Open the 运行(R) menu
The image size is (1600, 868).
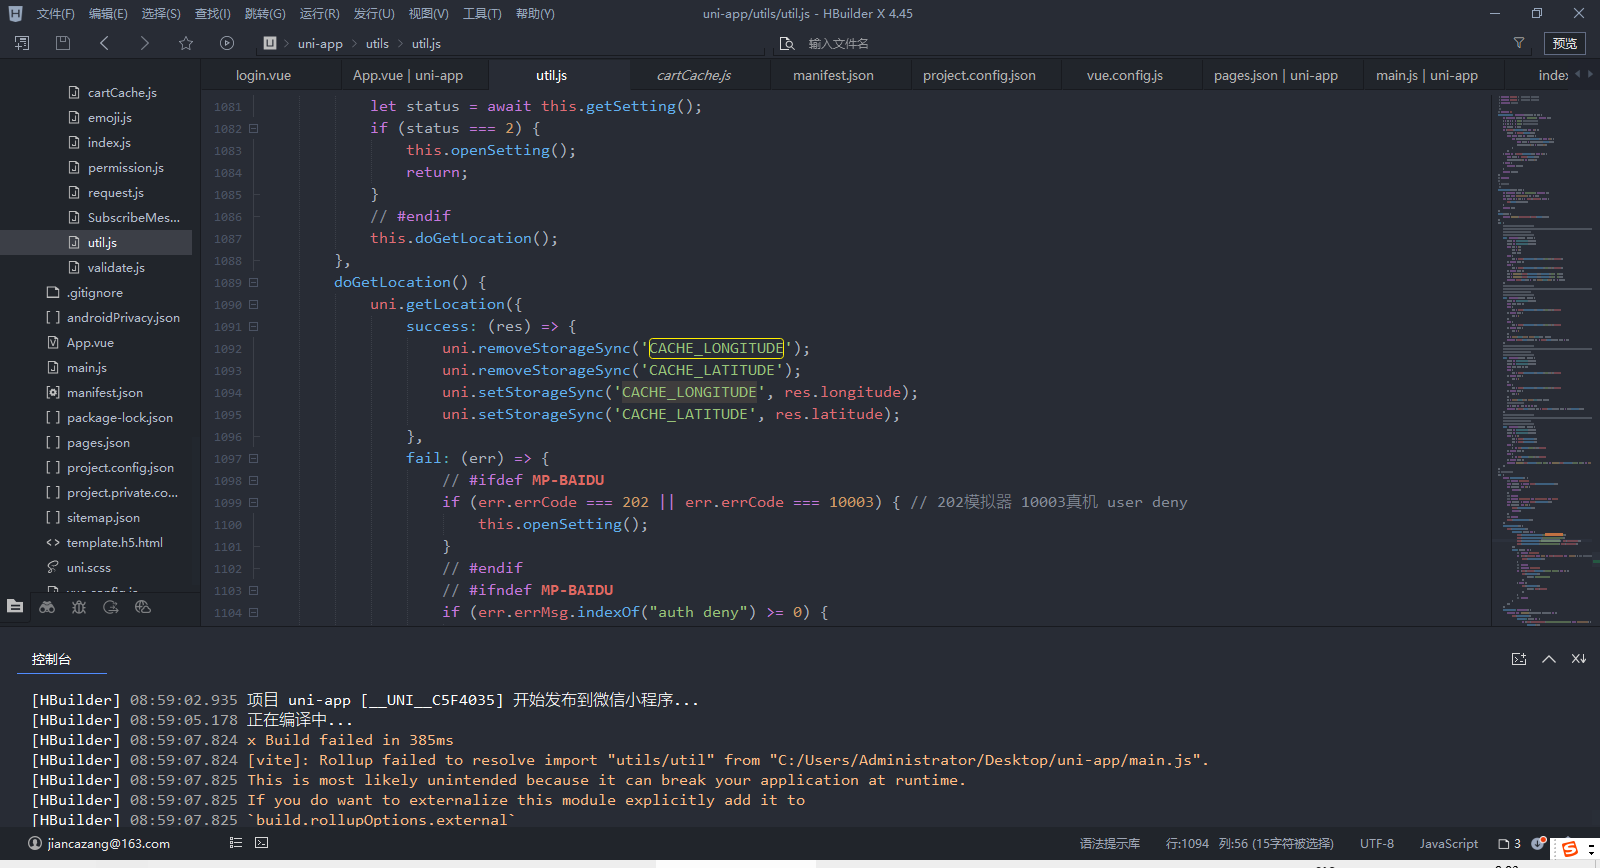319,14
